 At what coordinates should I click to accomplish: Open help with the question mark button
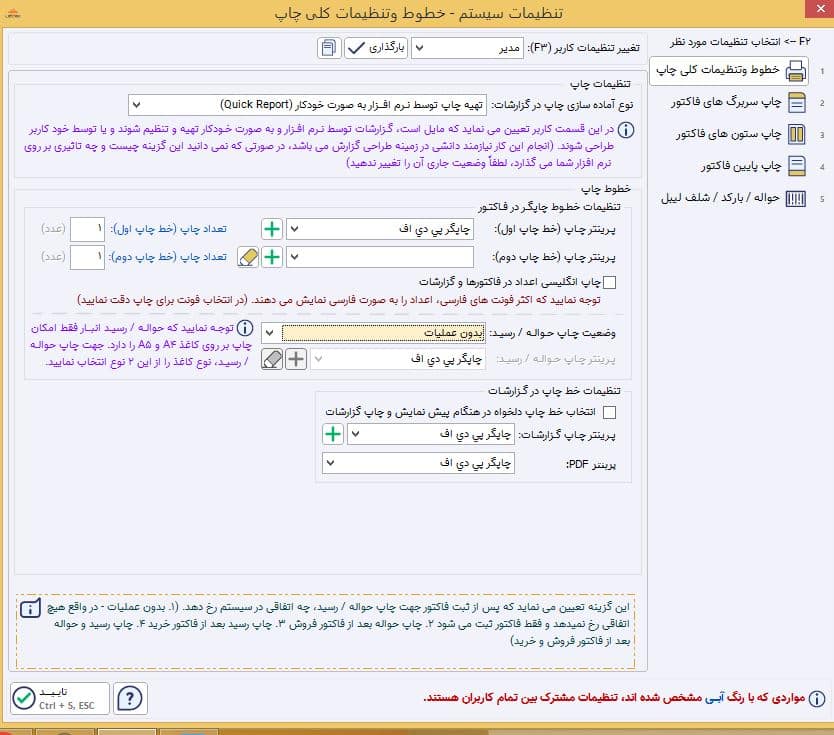pyautogui.click(x=130, y=698)
